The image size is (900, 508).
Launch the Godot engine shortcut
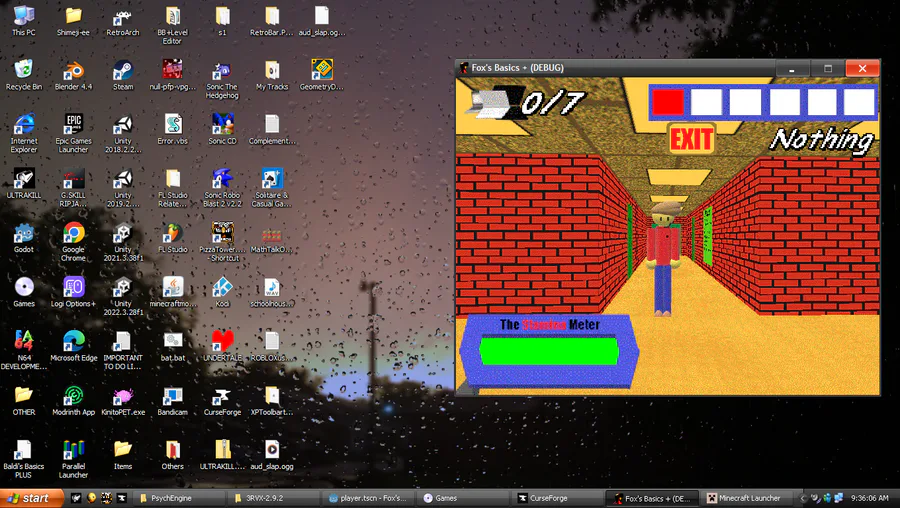click(x=24, y=238)
